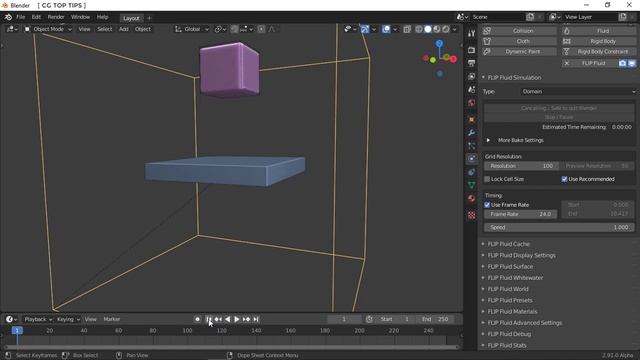The image size is (640, 360).
Task: Open the Window menu
Action: (x=80, y=17)
